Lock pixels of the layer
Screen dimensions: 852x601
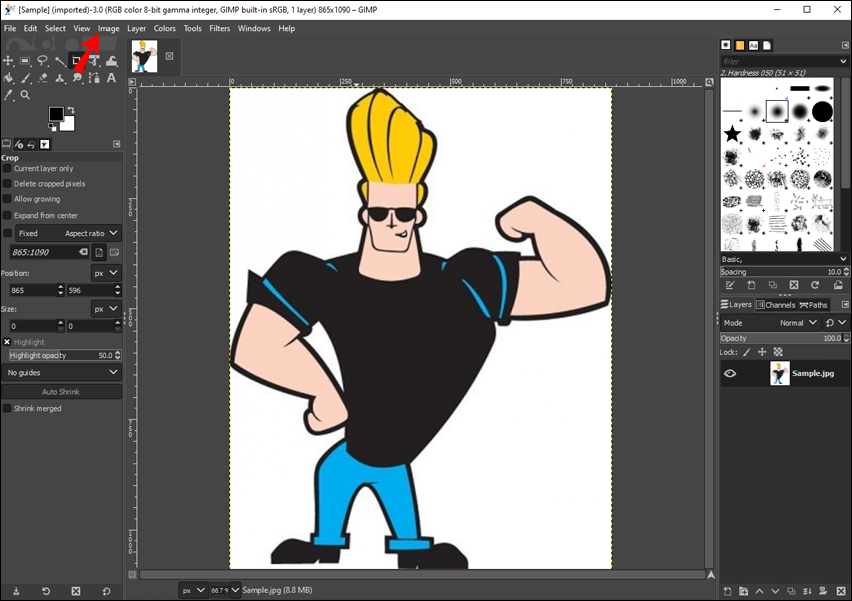(746, 352)
